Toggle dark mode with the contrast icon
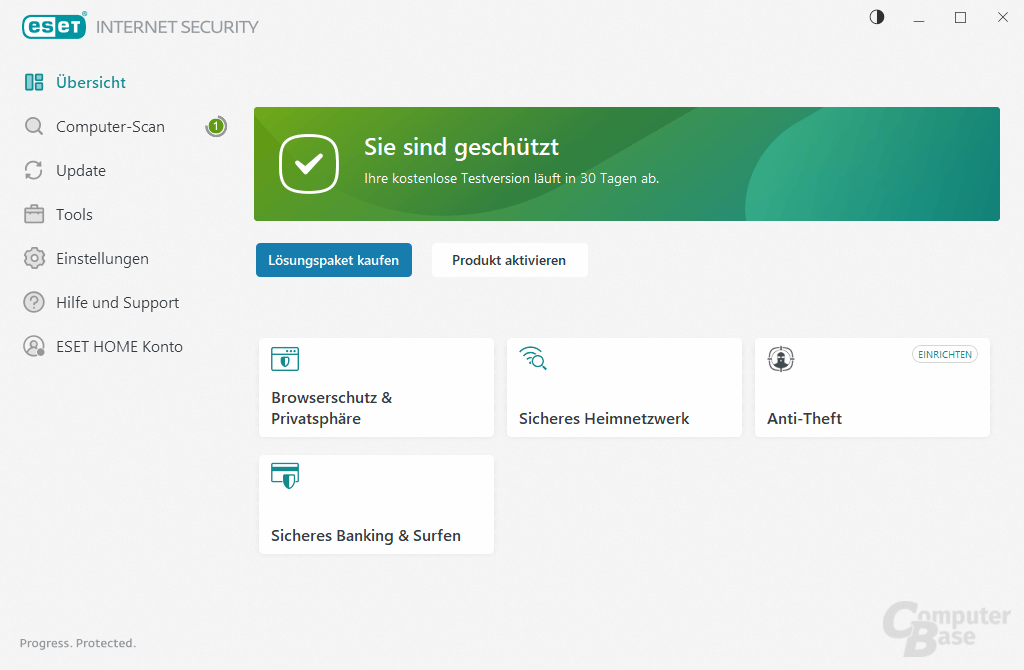Viewport: 1024px width, 670px height. [x=876, y=17]
